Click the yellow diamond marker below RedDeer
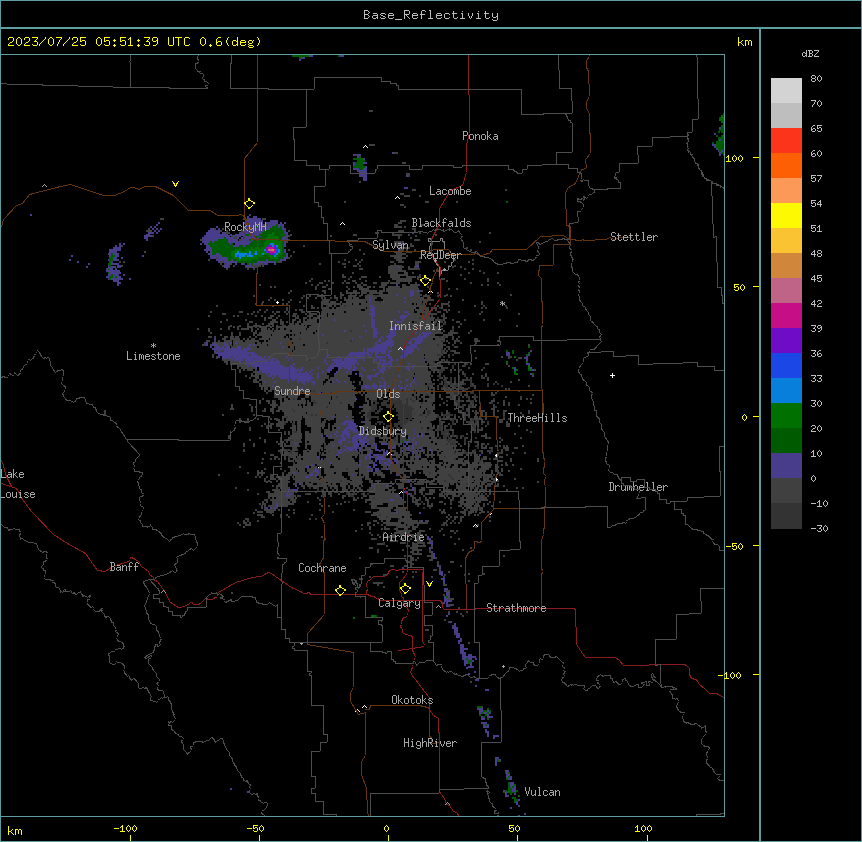The image size is (862, 842). click(425, 281)
